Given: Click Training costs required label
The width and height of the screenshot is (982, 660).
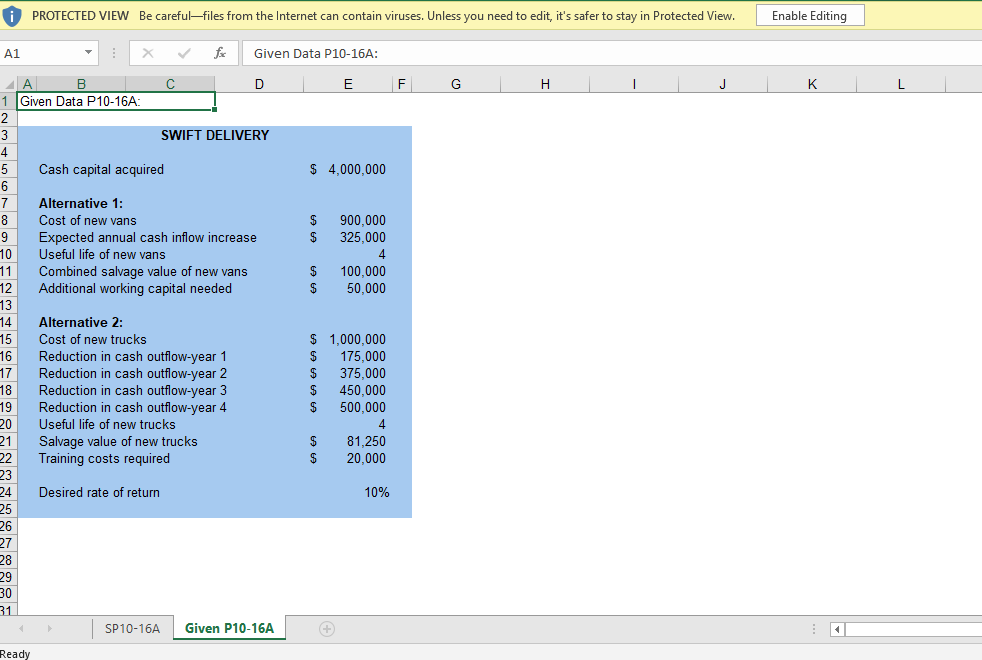Looking at the screenshot, I should pyautogui.click(x=105, y=458).
